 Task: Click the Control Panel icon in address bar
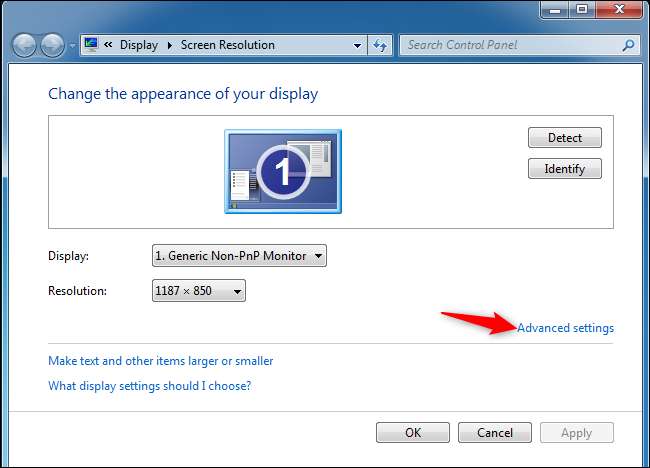point(91,44)
